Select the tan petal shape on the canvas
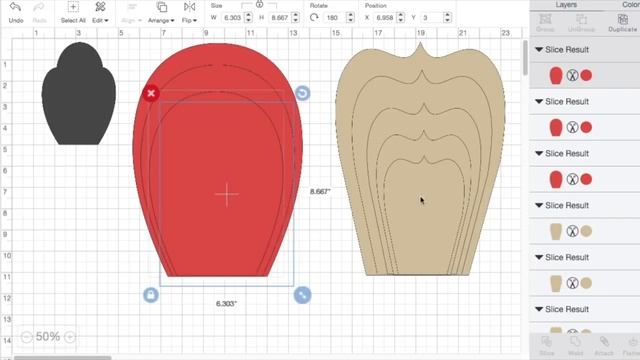The image size is (640, 360). point(420,159)
